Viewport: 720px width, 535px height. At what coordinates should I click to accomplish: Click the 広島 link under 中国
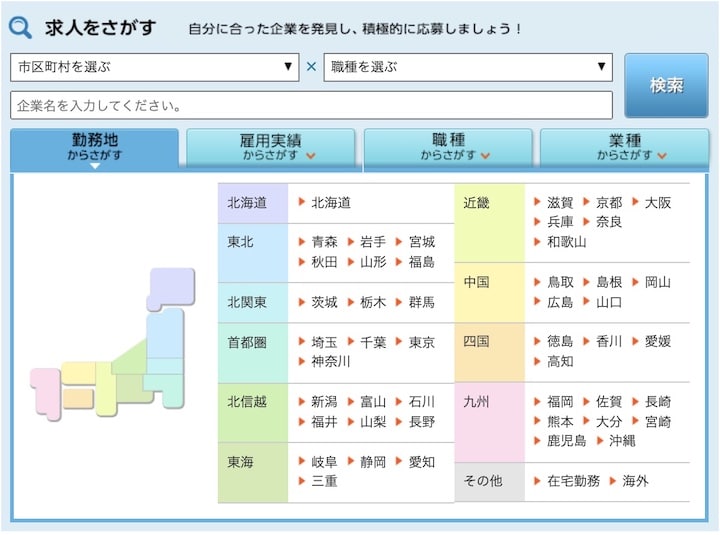click(x=560, y=302)
